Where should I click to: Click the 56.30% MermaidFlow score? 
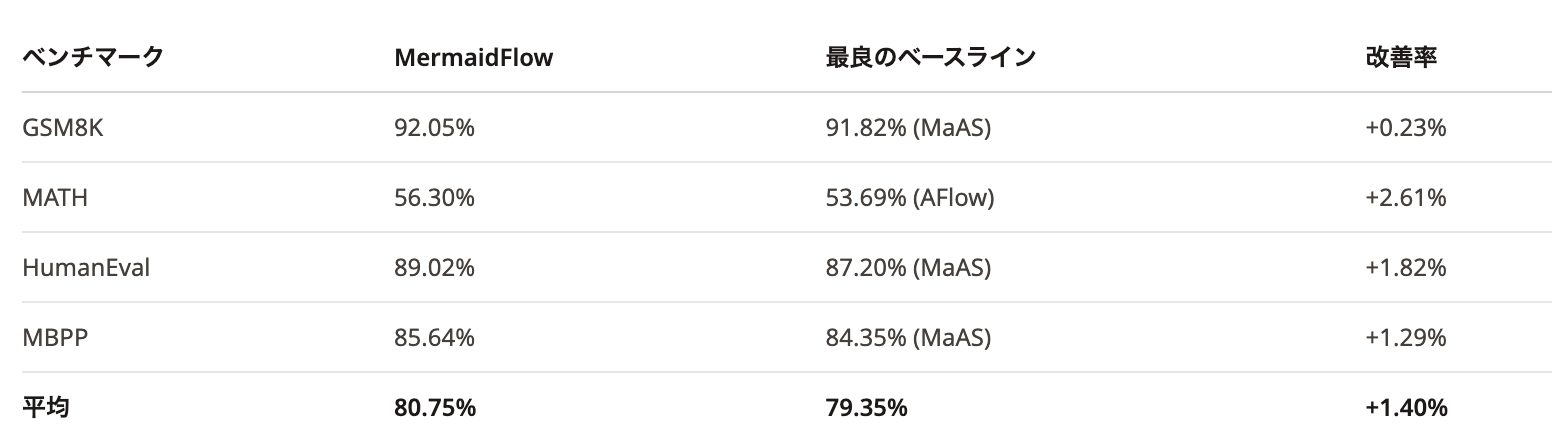(x=434, y=197)
